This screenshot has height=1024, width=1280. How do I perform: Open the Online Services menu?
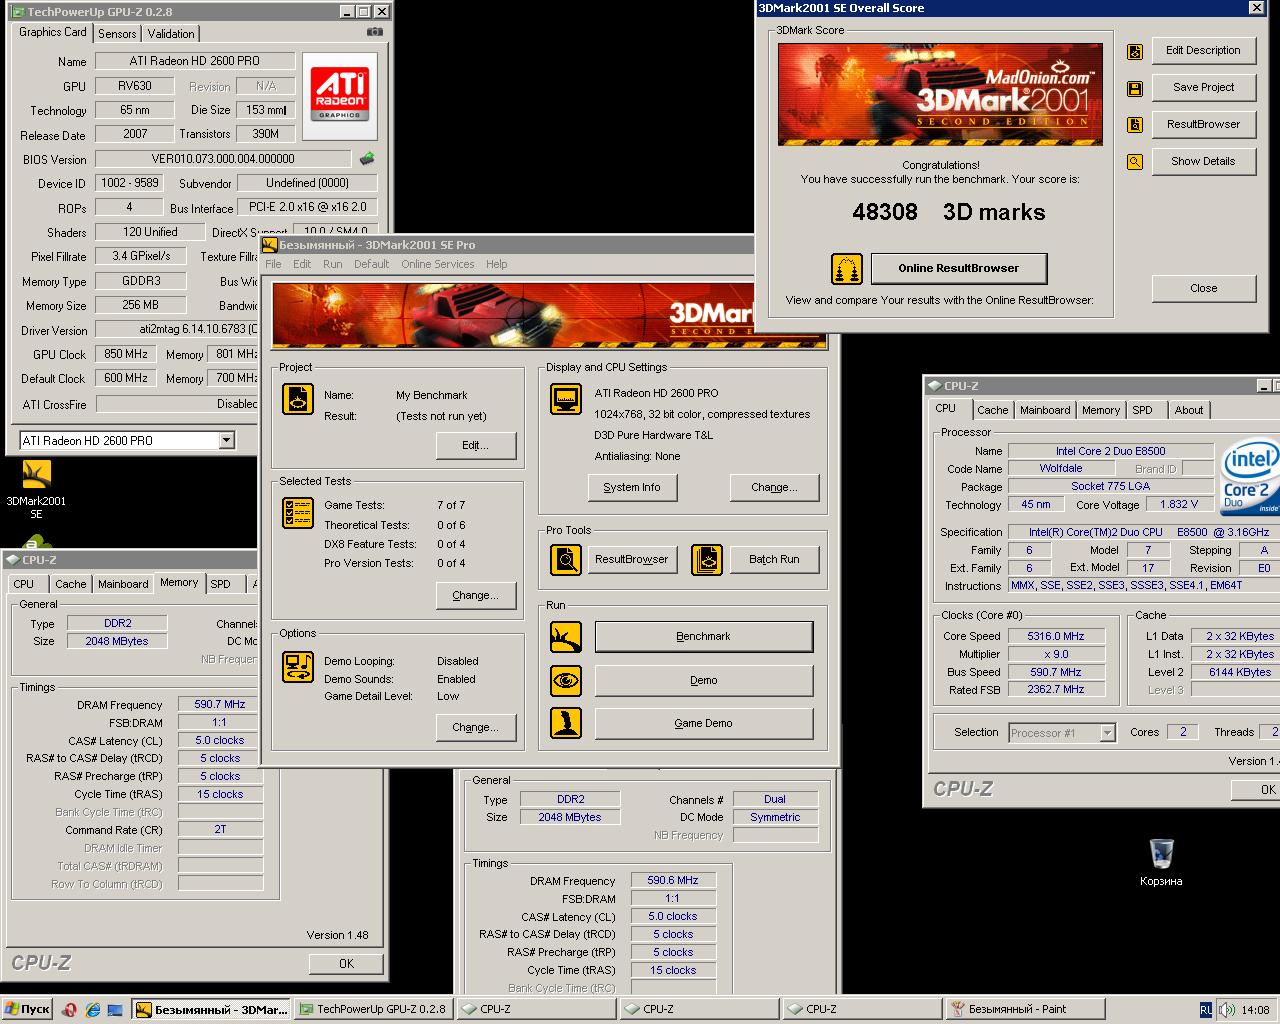pos(438,264)
